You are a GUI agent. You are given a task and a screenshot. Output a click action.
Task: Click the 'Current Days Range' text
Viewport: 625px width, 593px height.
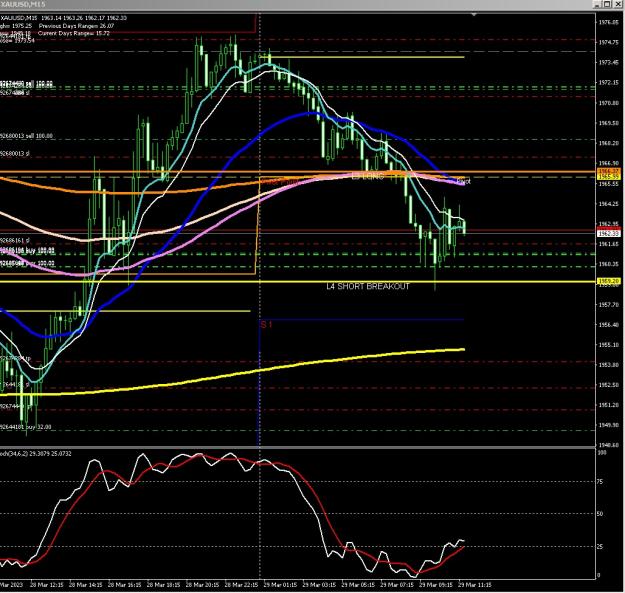coord(74,33)
